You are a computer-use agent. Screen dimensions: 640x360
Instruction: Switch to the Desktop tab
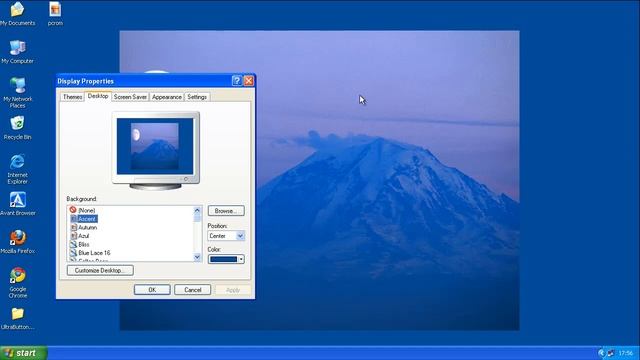(x=98, y=96)
